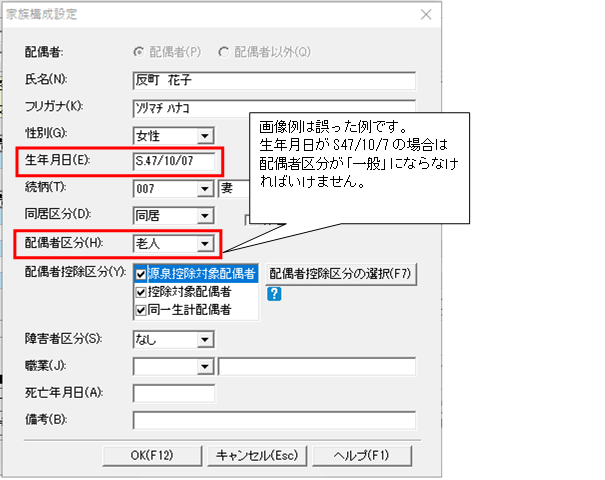Click the 生年月日 field showing S.47/10/07
The height and width of the screenshot is (480, 605).
174,161
